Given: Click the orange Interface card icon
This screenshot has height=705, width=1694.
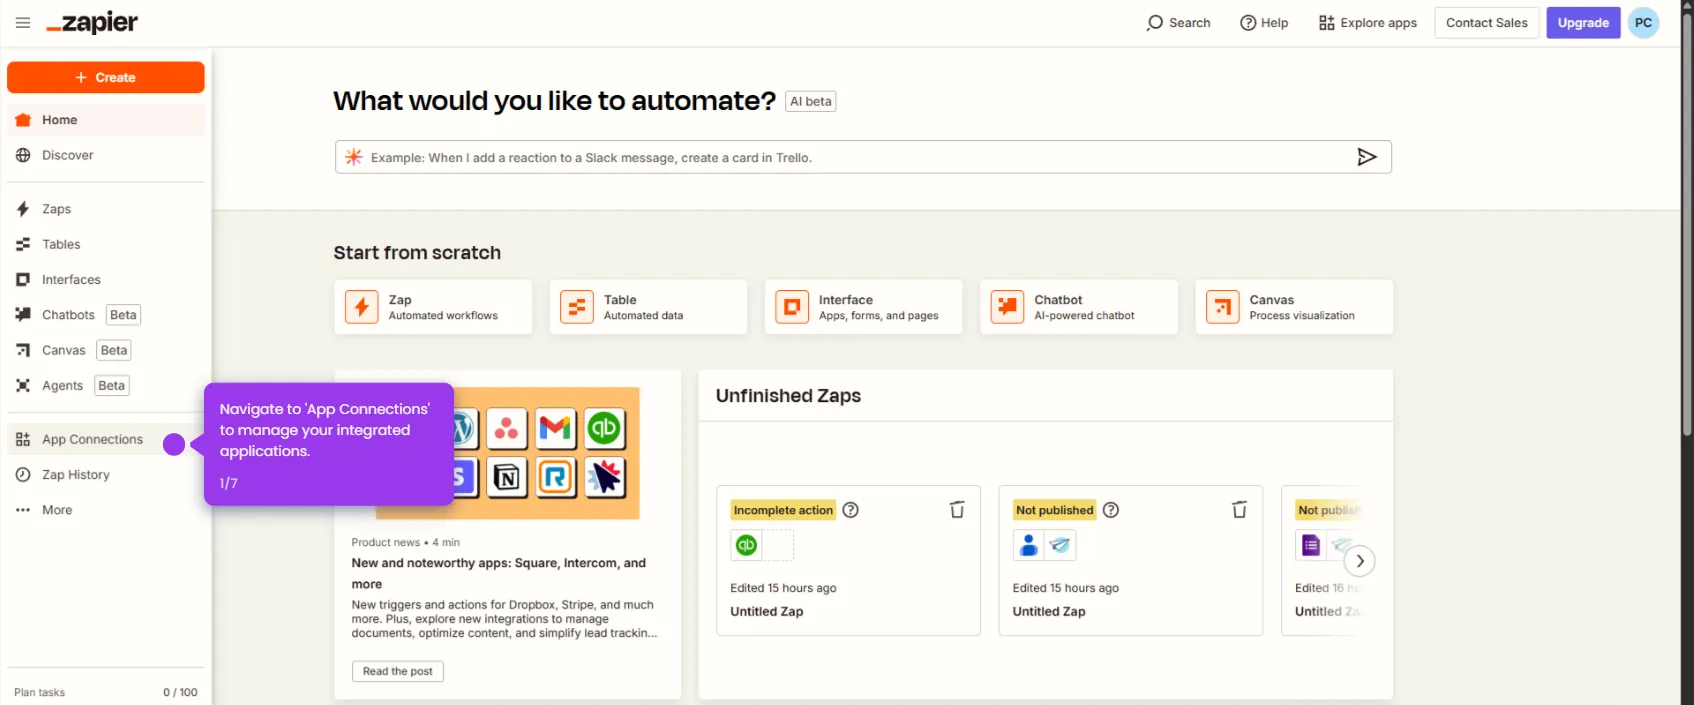Looking at the screenshot, I should point(792,307).
